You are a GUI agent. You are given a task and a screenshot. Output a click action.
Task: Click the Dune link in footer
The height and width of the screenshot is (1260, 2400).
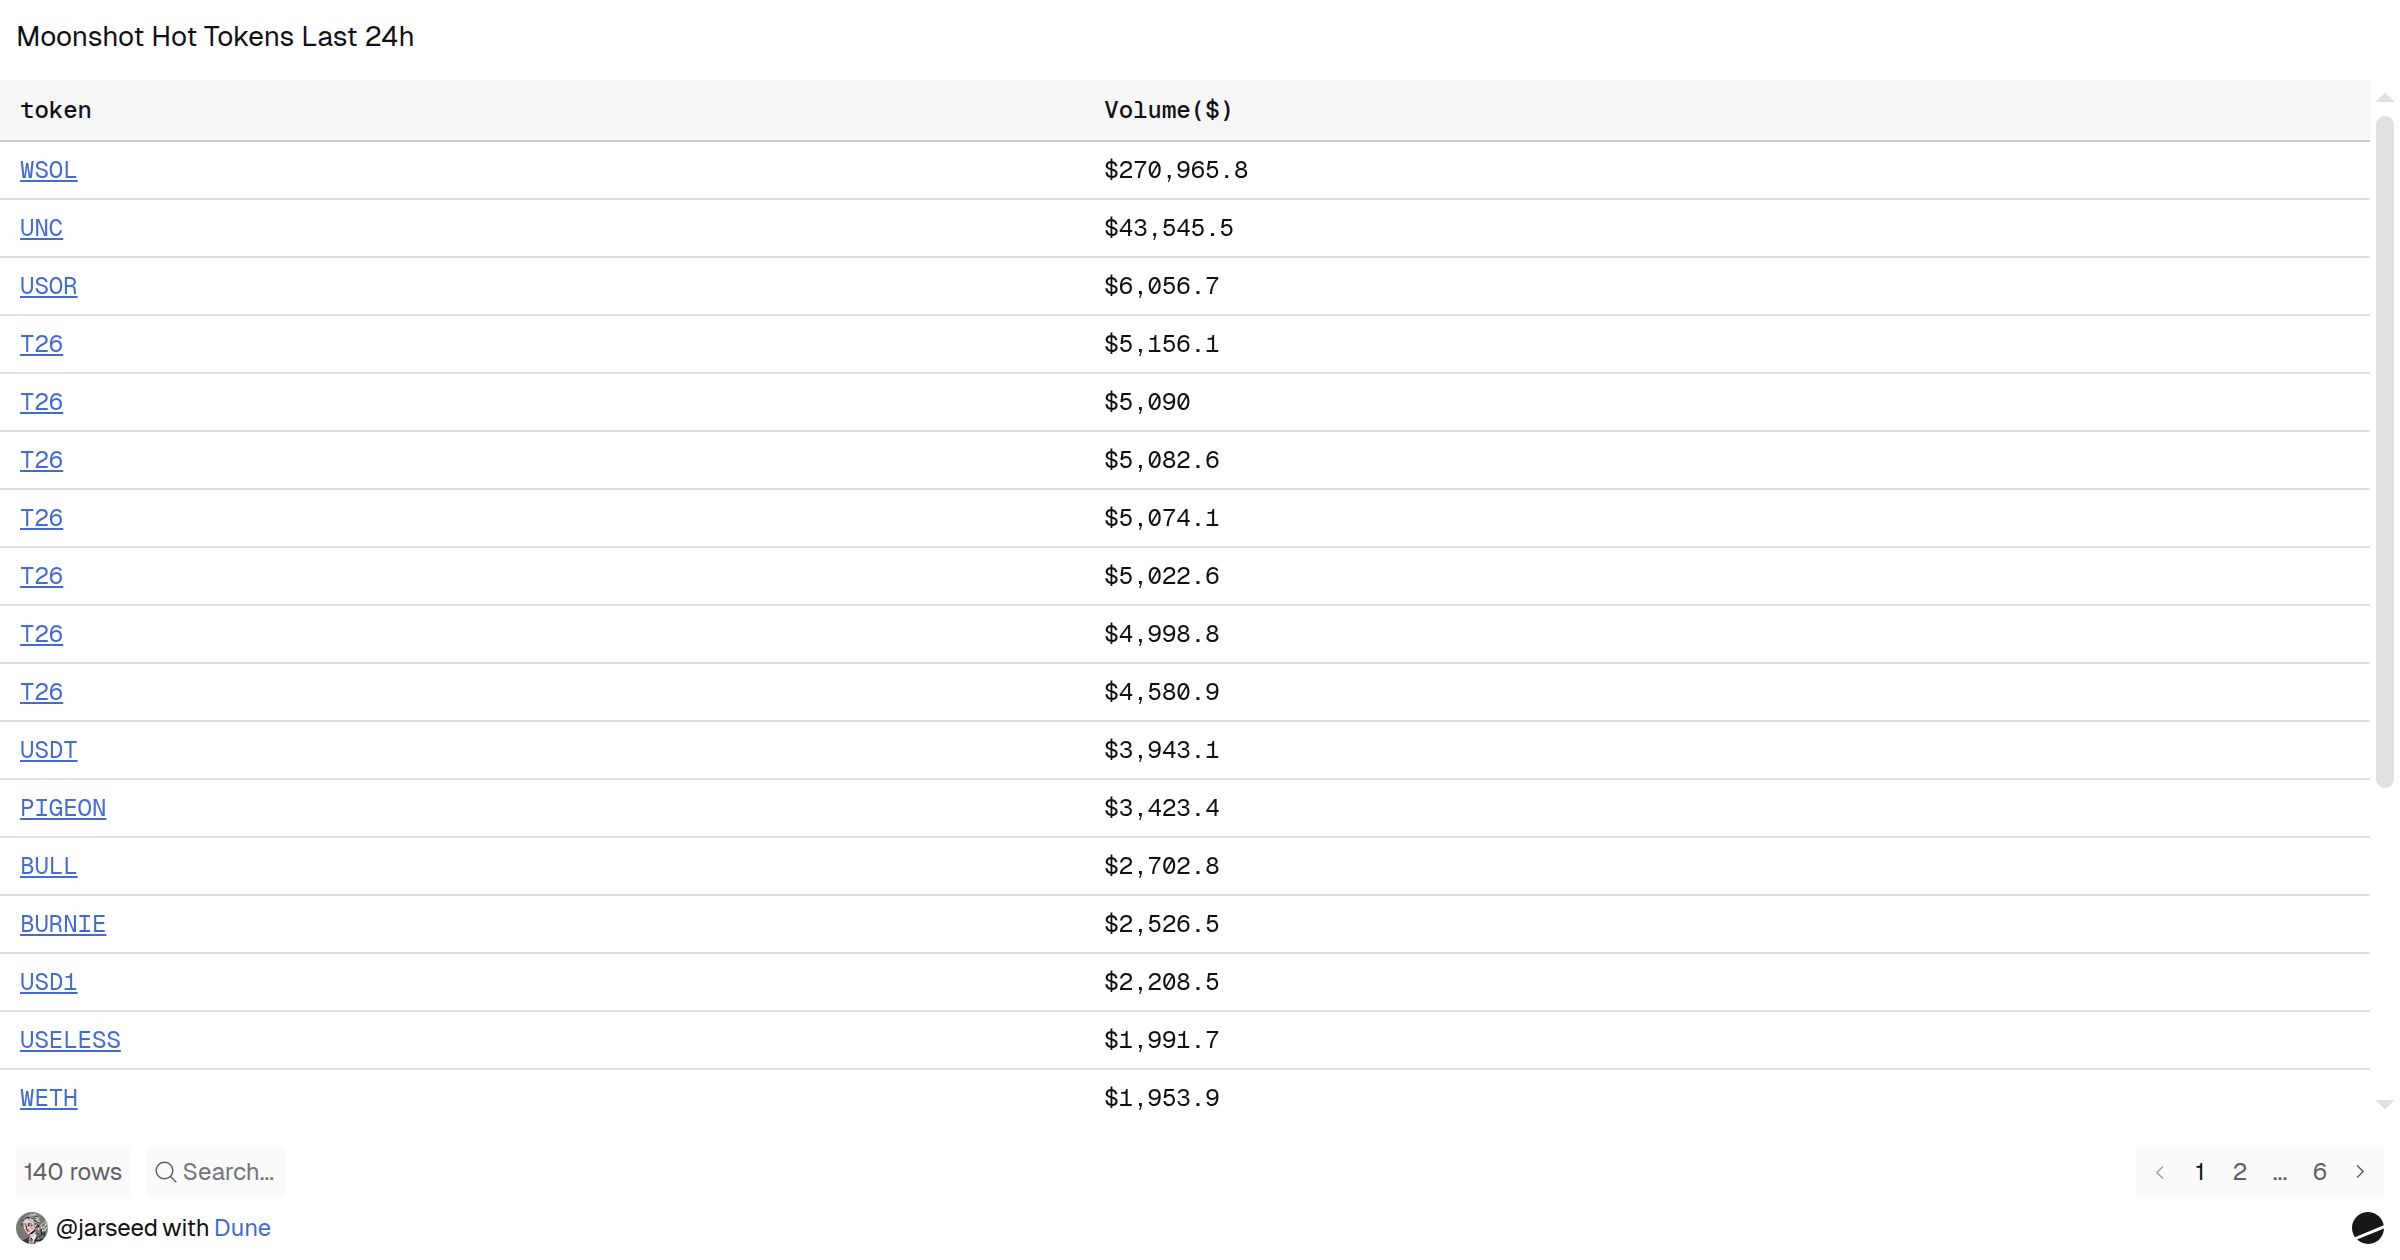coord(242,1228)
